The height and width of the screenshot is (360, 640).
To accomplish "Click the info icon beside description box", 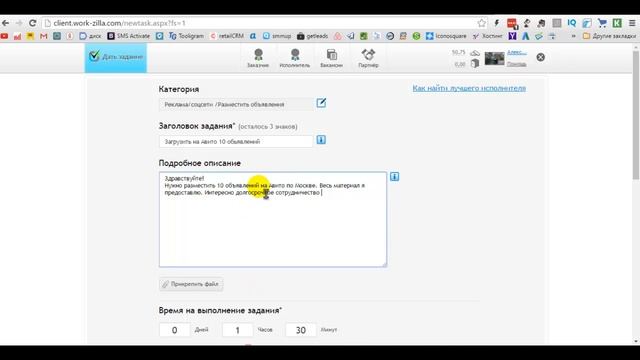I will pyautogui.click(x=394, y=177).
